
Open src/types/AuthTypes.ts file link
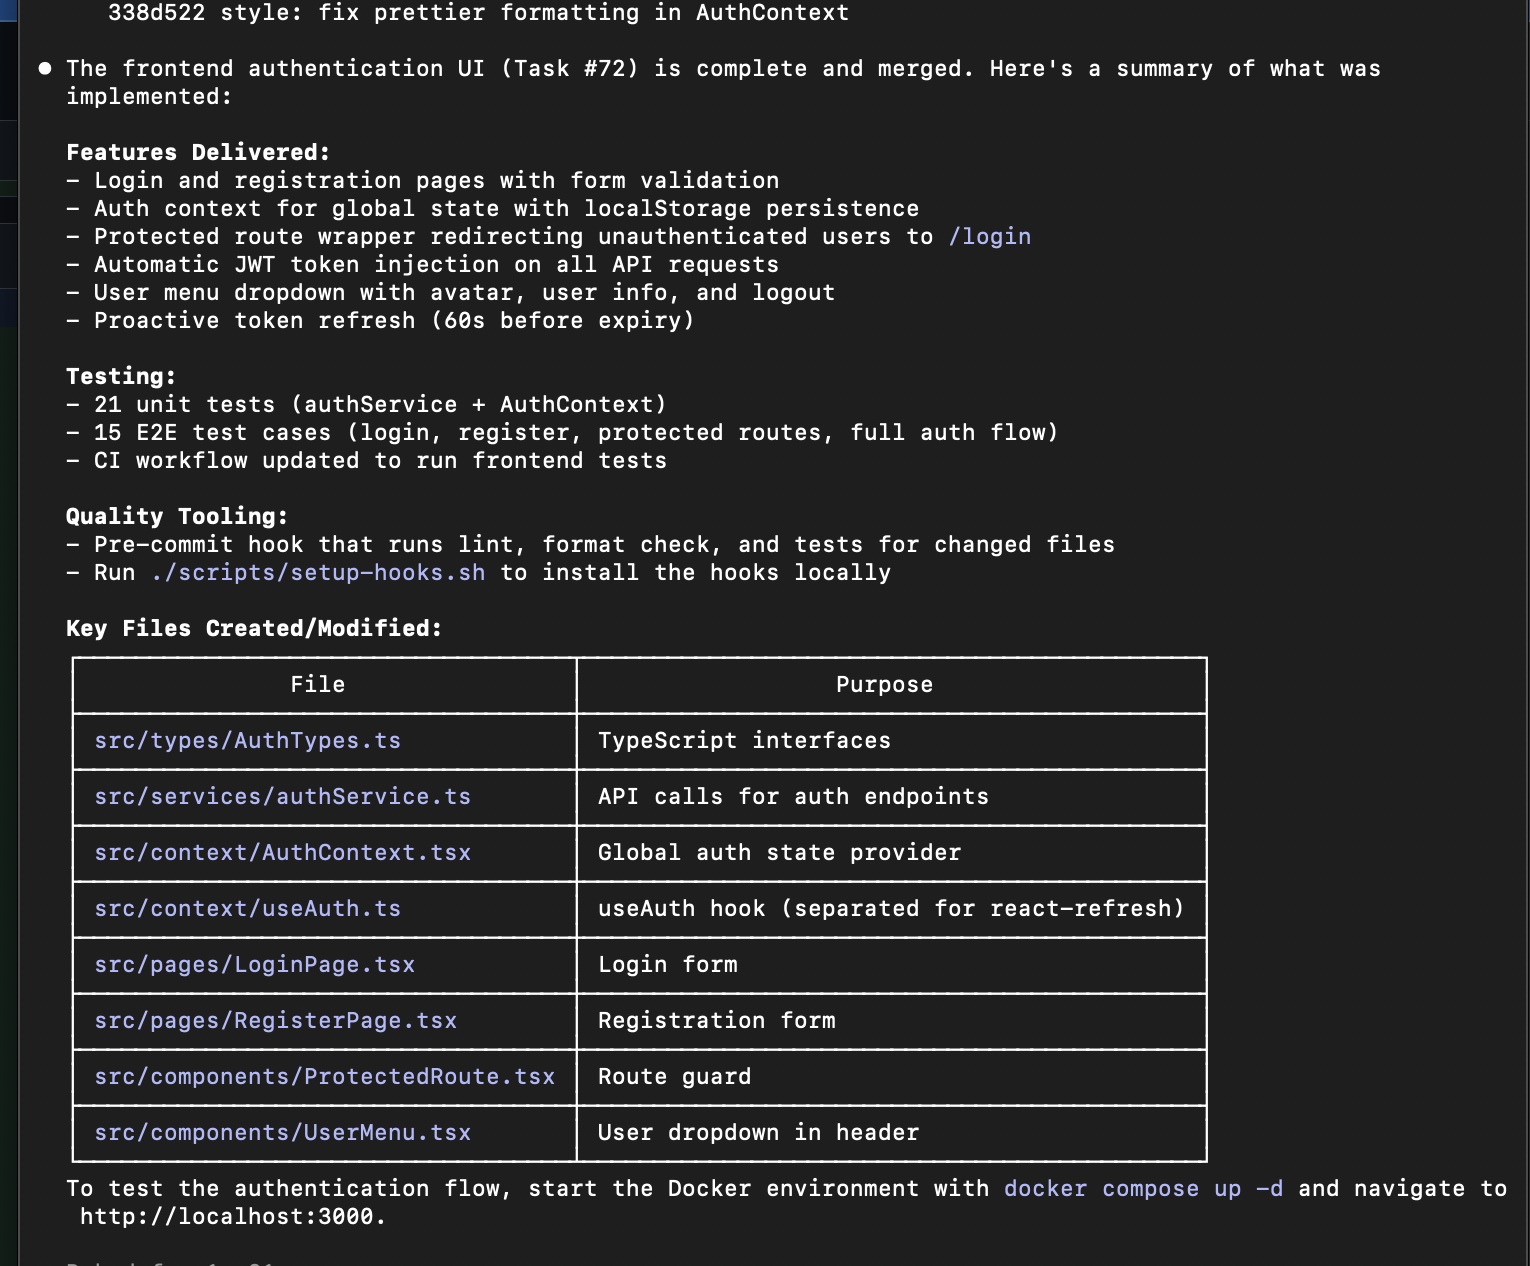click(247, 741)
